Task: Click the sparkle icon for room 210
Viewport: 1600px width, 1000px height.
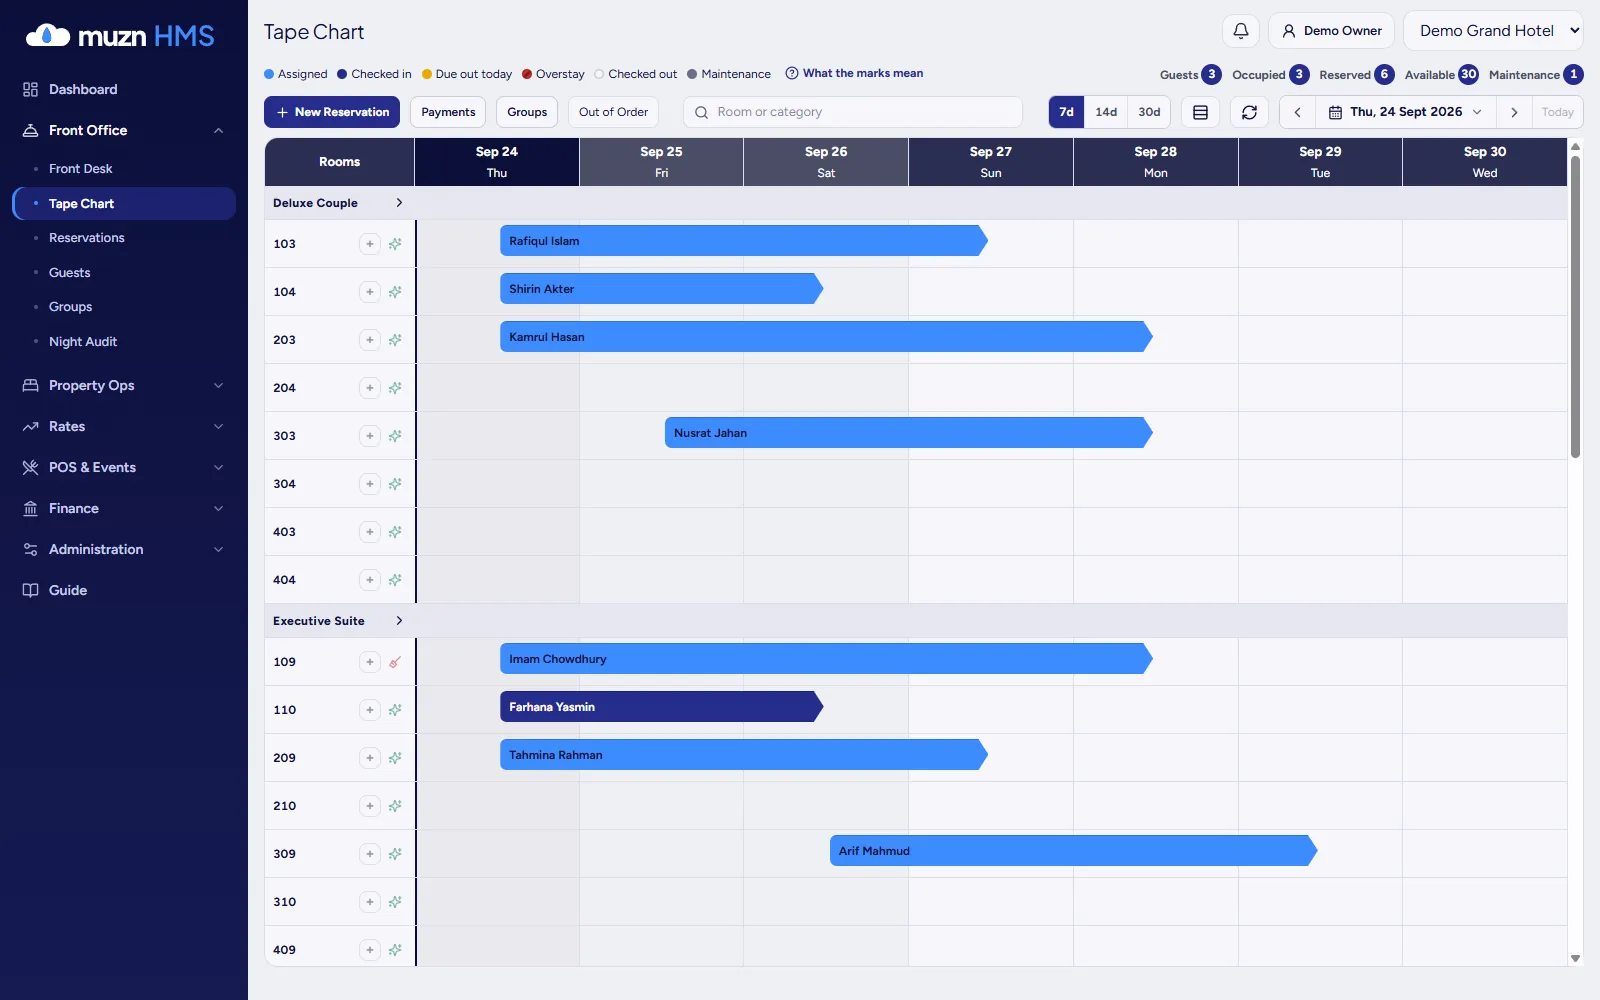Action: (x=395, y=806)
